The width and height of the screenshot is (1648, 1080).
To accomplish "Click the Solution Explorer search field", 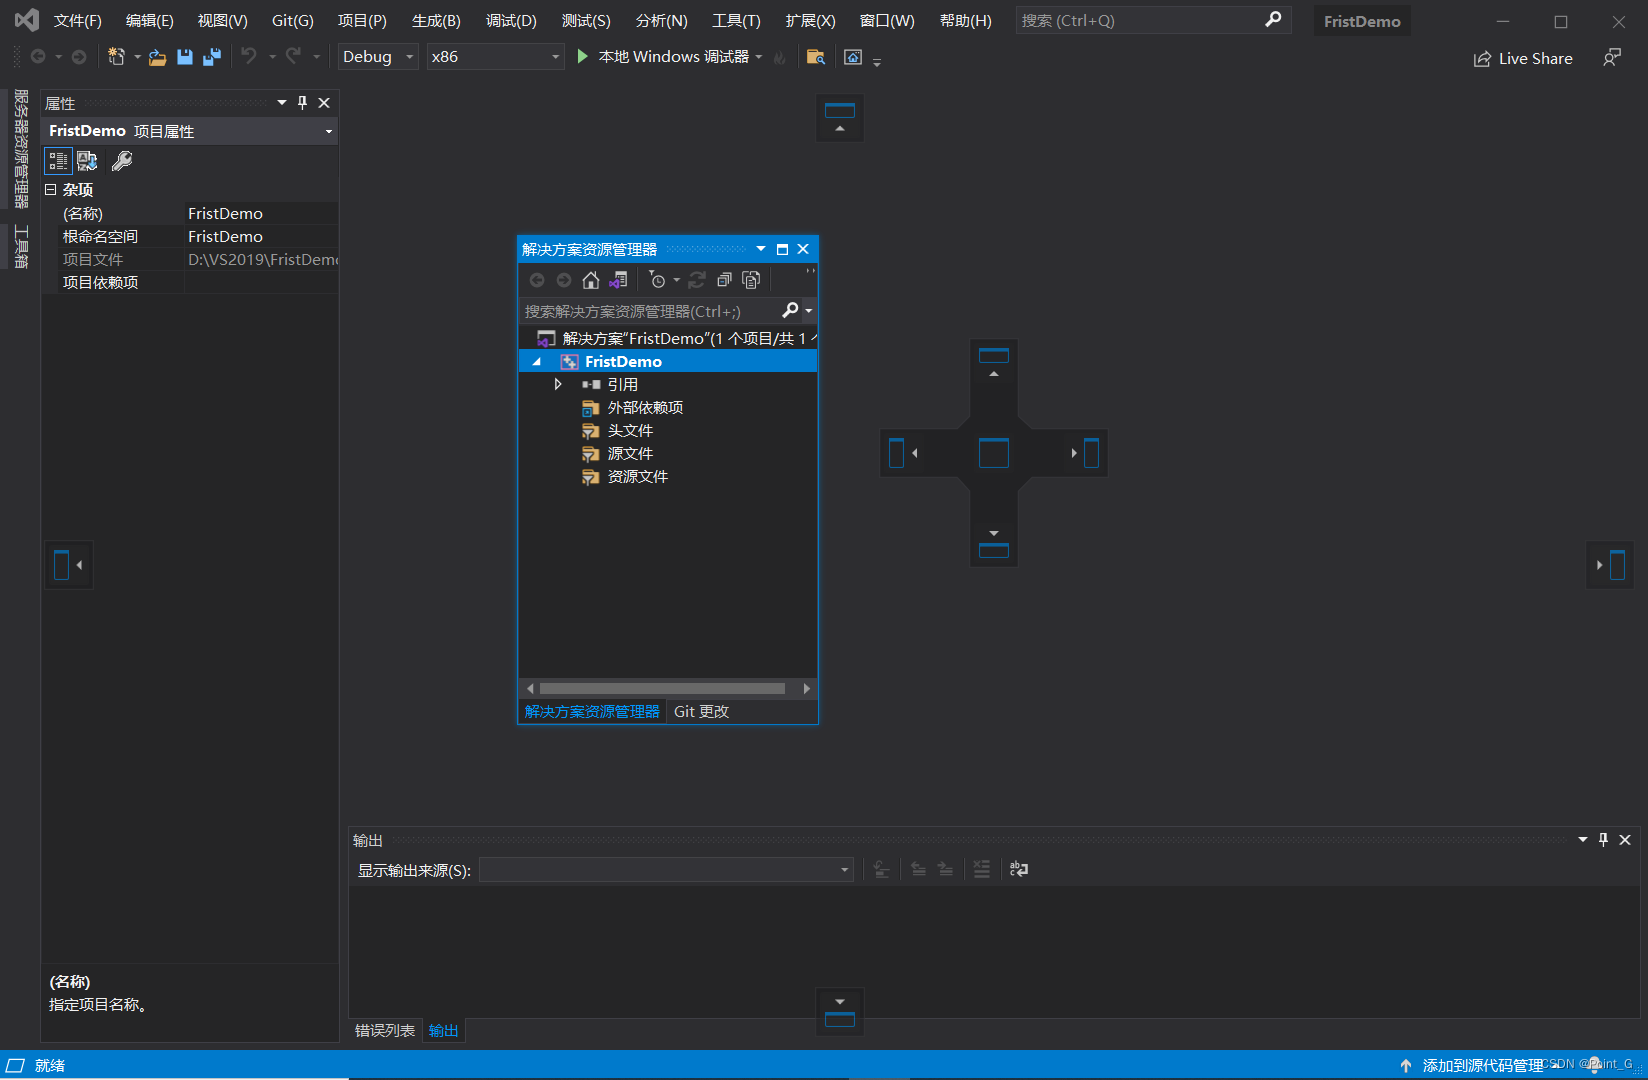I will (x=650, y=311).
